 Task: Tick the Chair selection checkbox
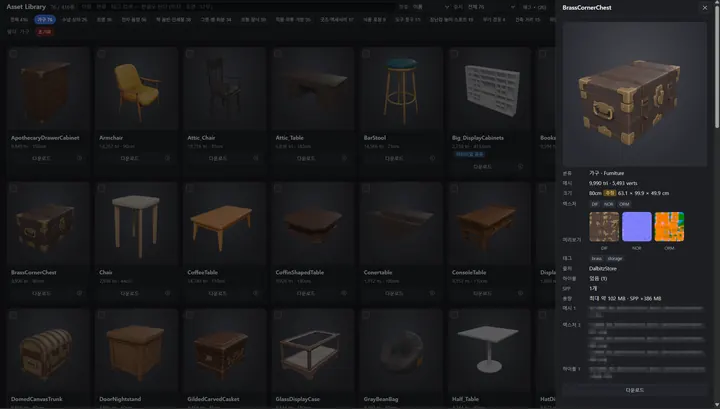[x=101, y=189]
